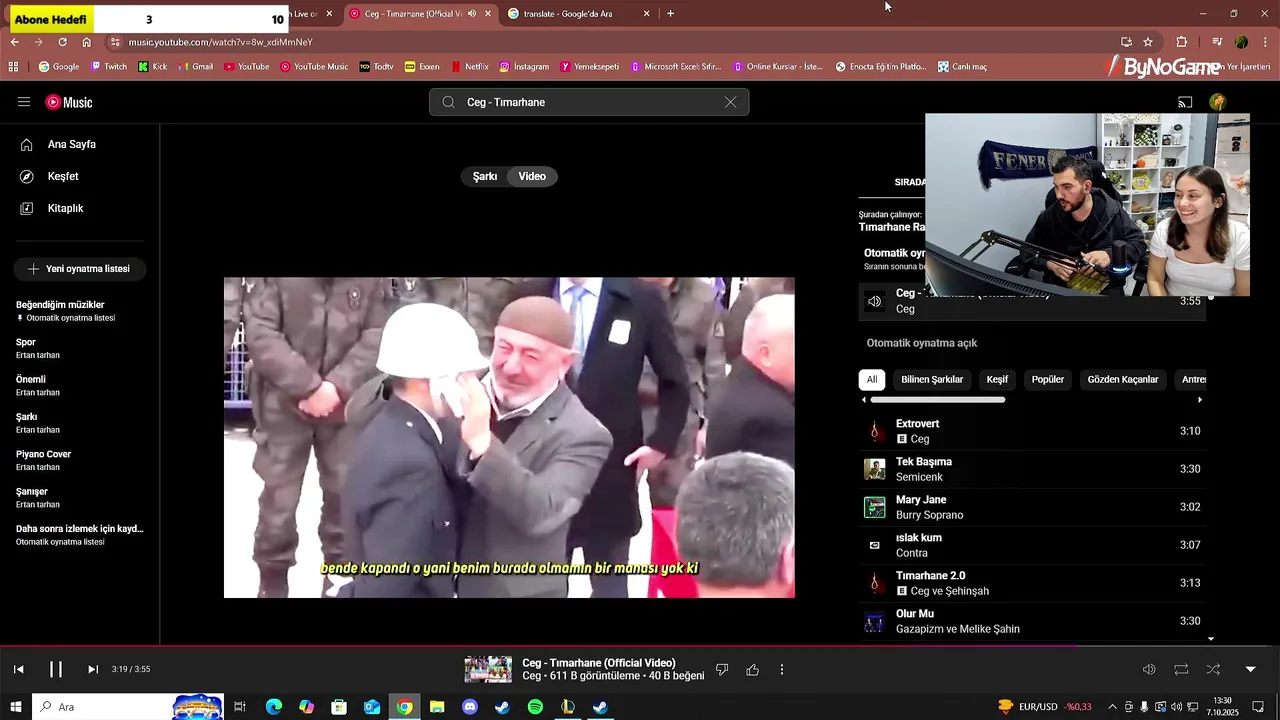
Task: Play ıslak kum by Contra
Action: pyautogui.click(x=1032, y=545)
